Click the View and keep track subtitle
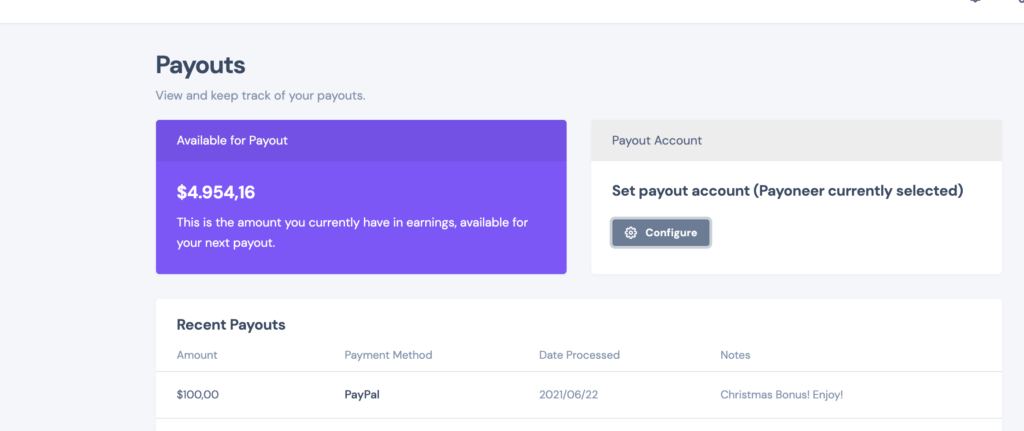 [261, 96]
